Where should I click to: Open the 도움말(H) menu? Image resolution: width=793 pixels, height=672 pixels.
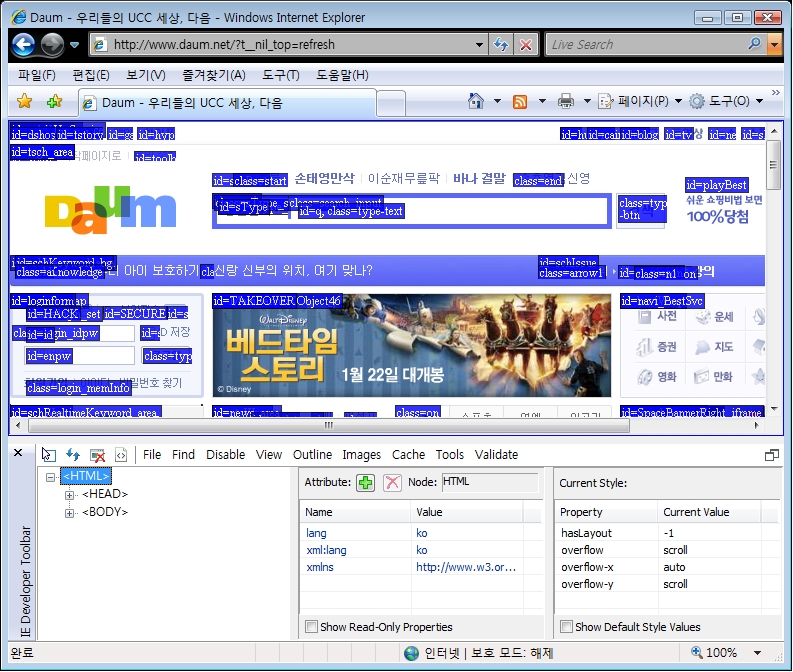[x=342, y=75]
